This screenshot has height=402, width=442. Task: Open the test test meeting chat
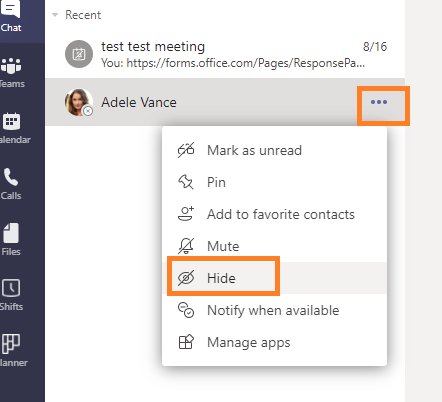225,54
